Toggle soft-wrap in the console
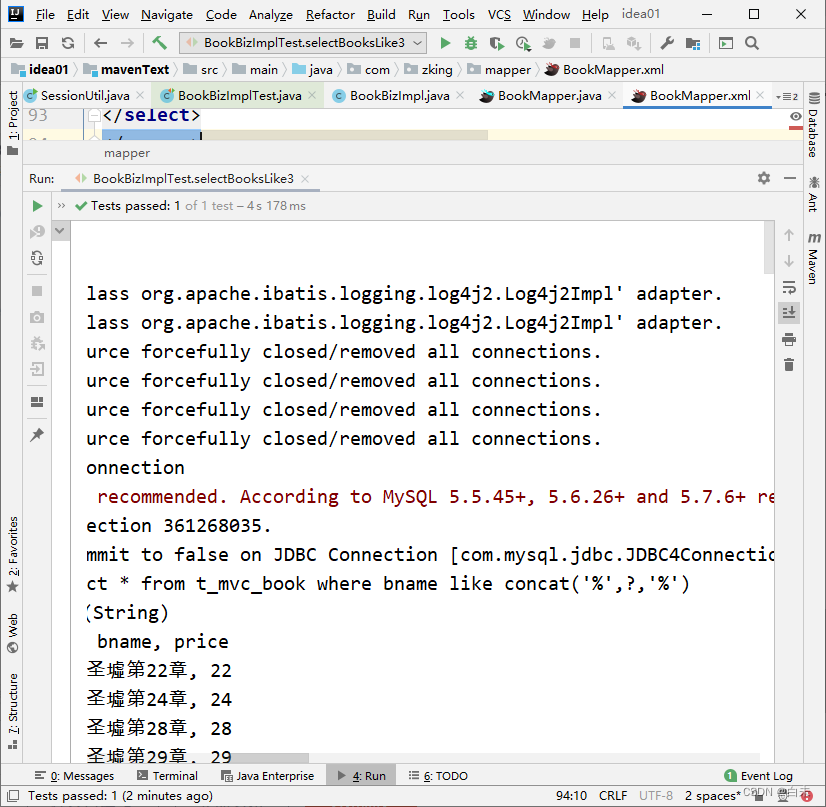Viewport: 826px width, 807px height. [789, 288]
